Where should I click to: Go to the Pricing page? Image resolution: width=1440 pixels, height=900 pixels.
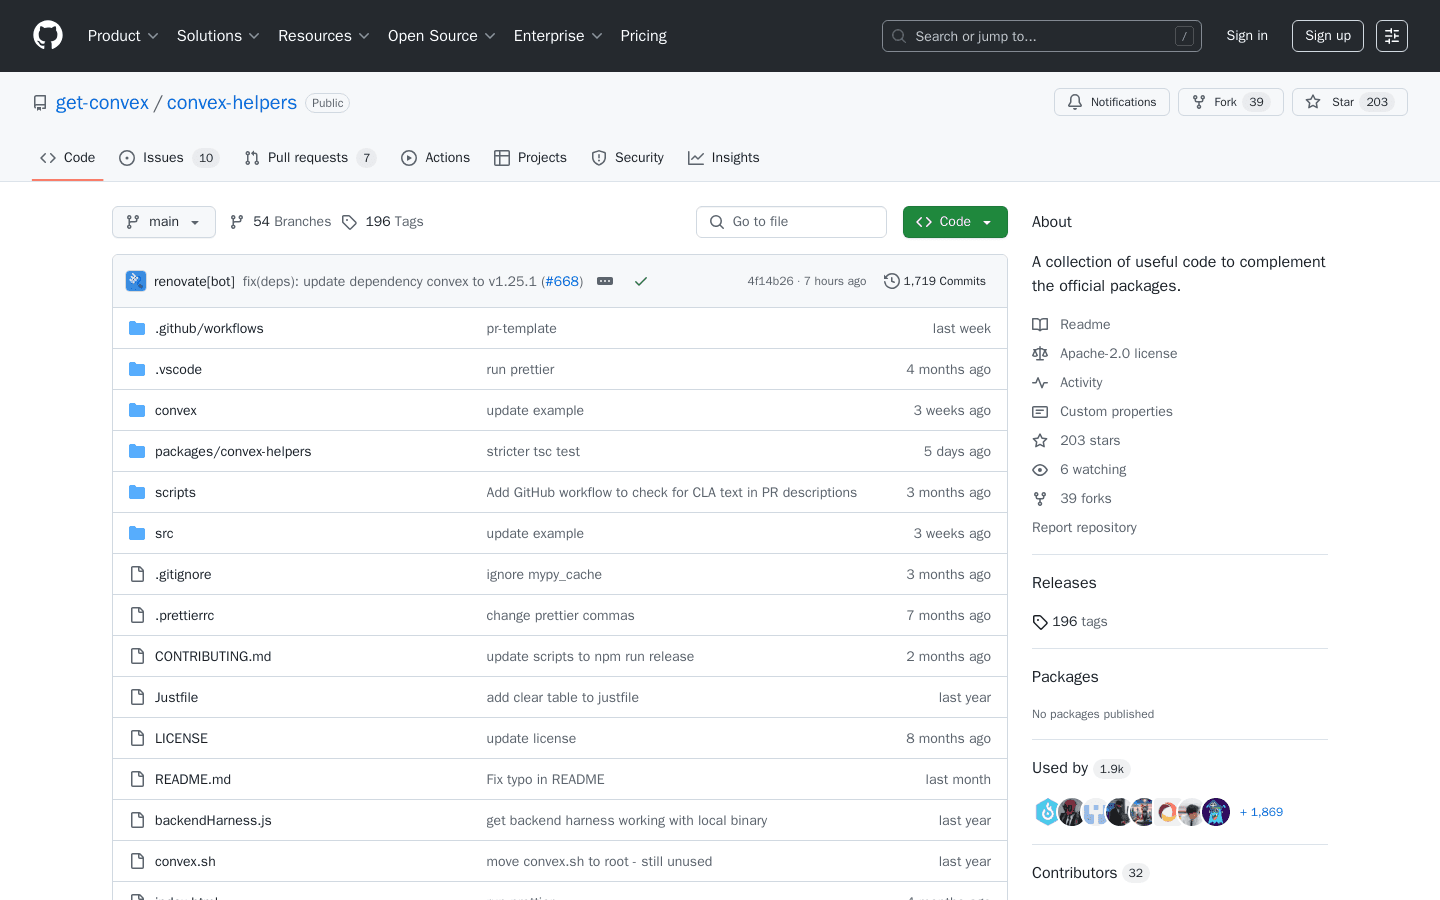coord(643,36)
